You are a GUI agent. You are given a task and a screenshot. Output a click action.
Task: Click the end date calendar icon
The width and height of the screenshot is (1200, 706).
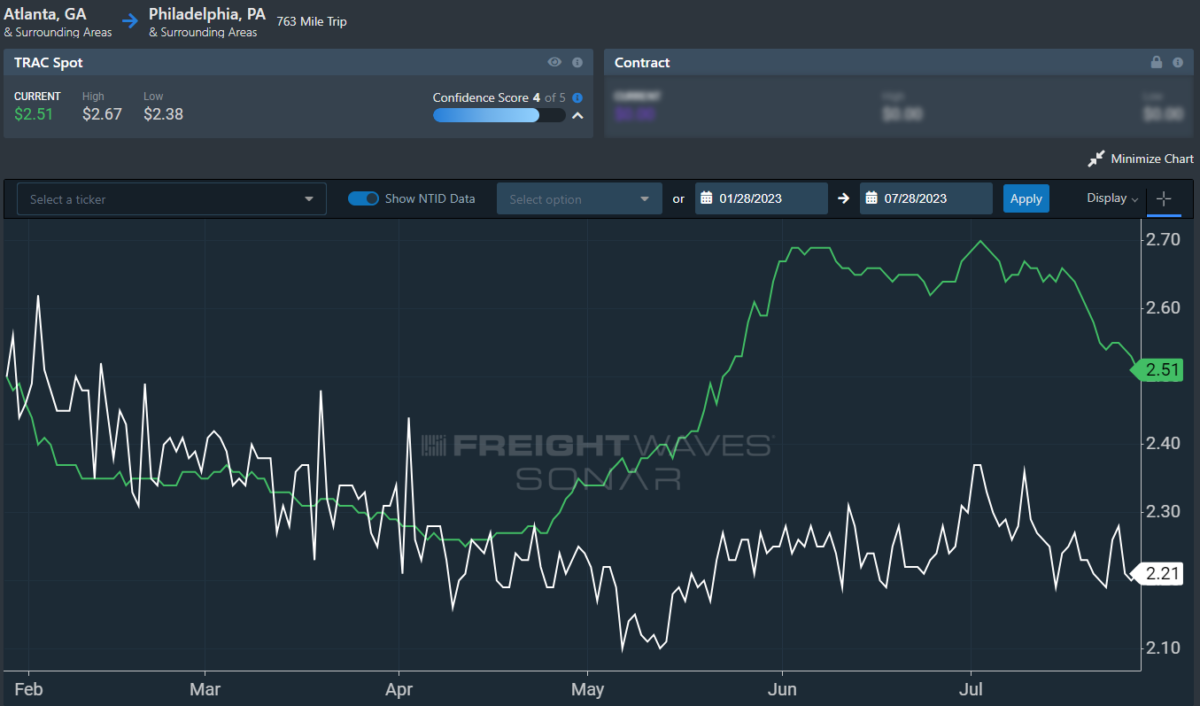click(871, 199)
